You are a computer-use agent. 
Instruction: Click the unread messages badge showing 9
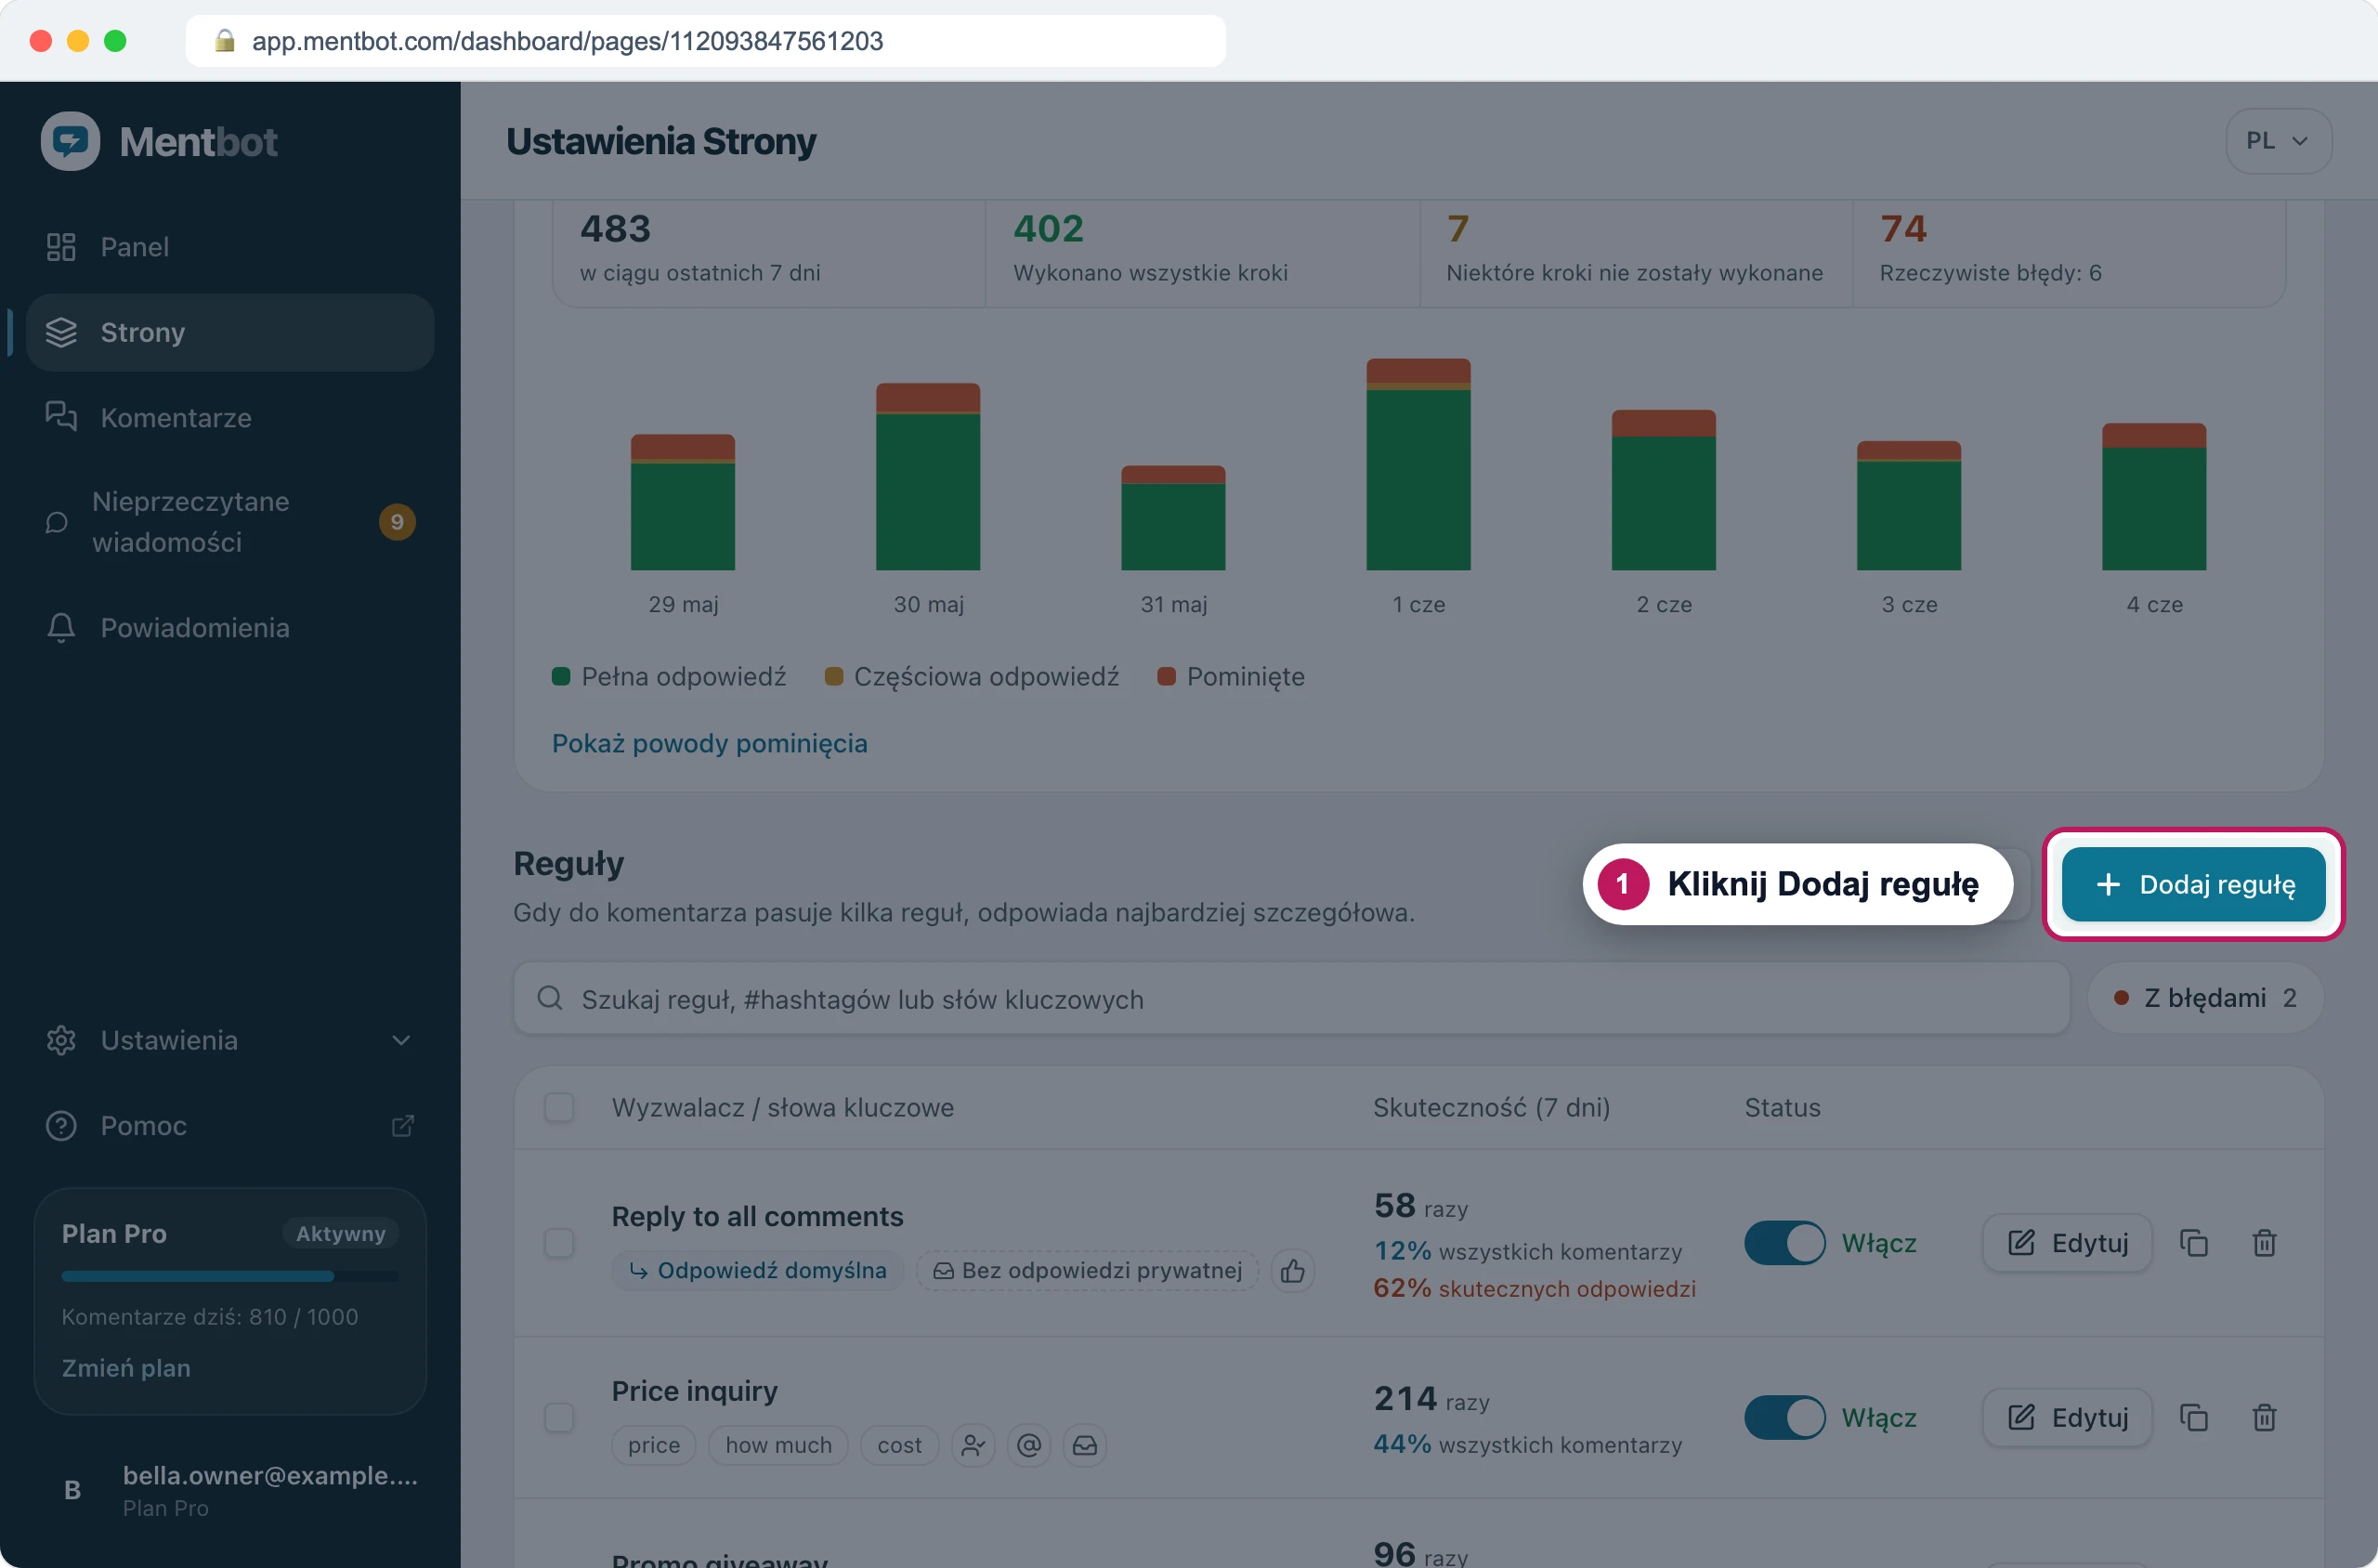397,522
